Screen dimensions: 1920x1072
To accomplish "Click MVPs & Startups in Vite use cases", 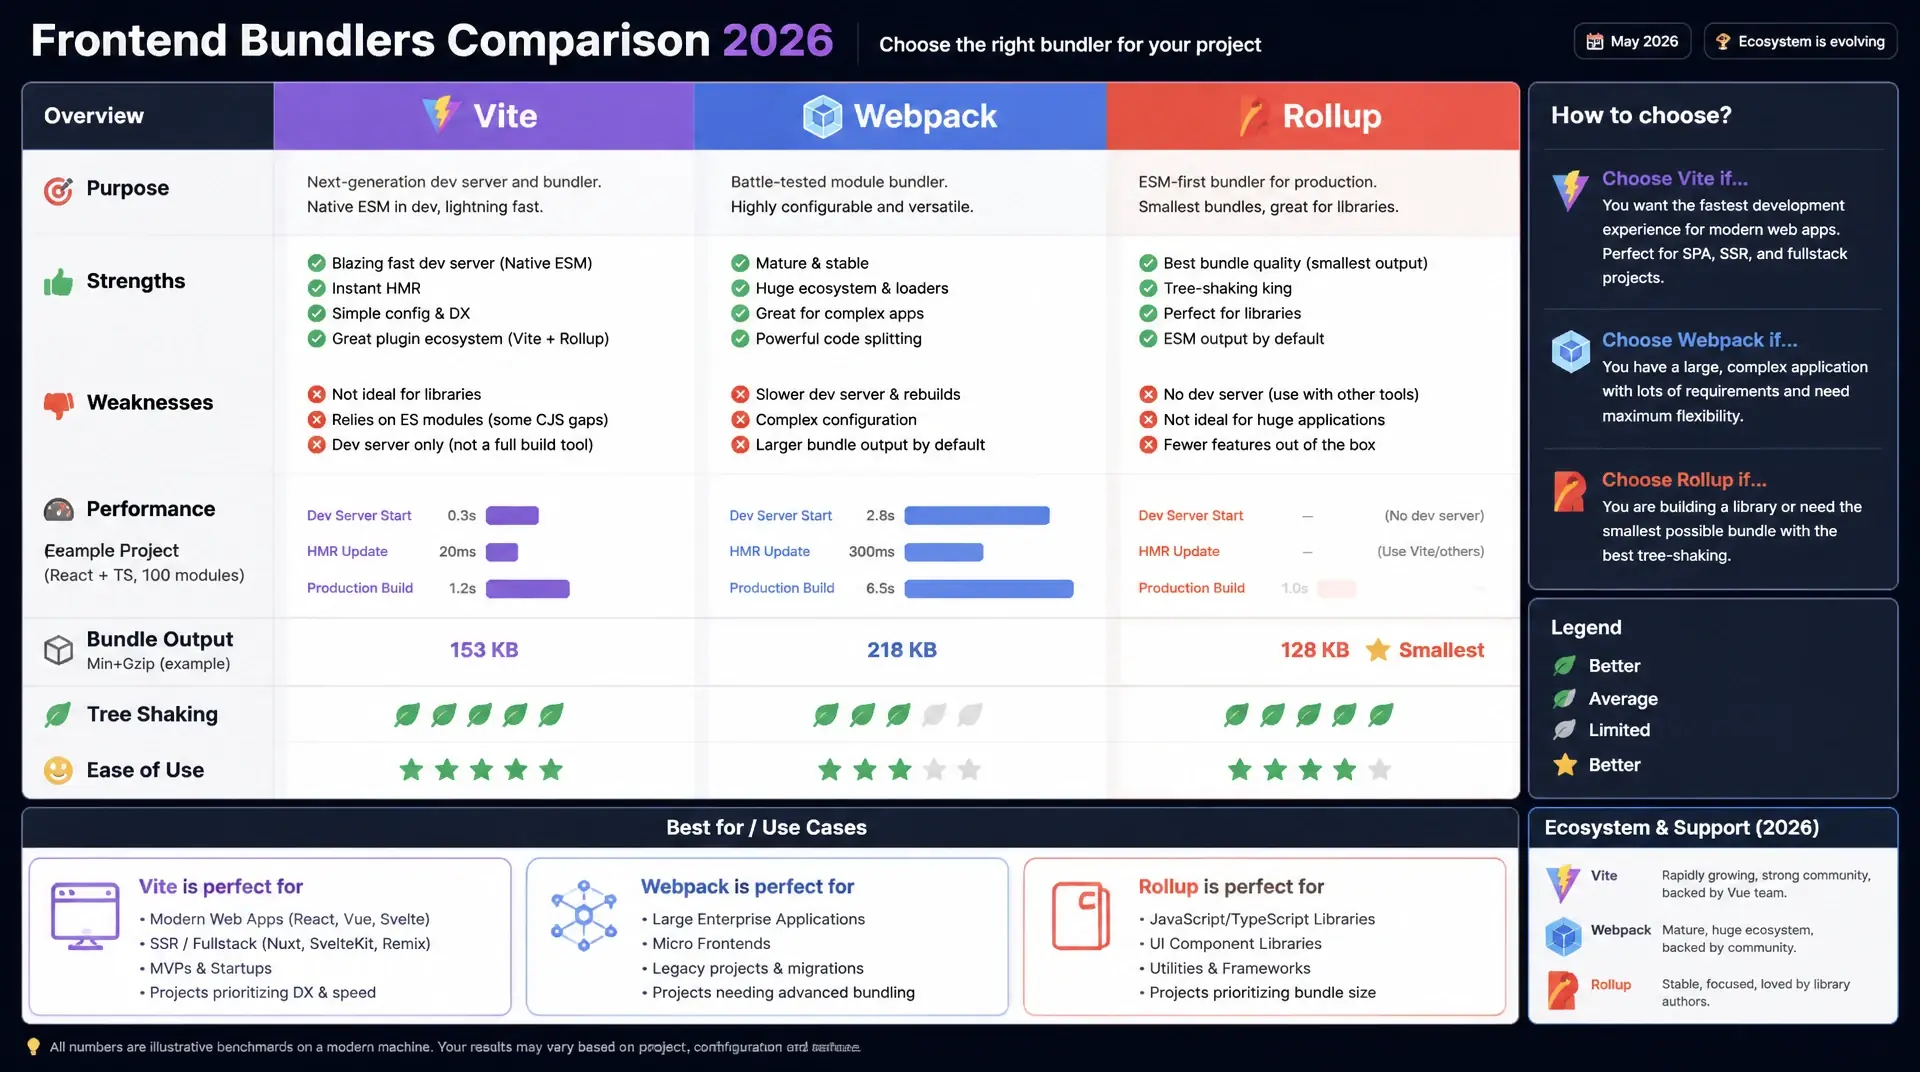I will coord(210,969).
